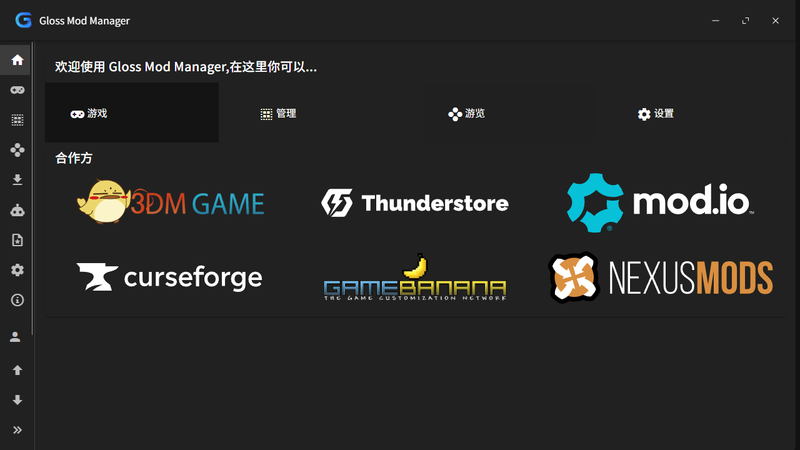The image size is (800, 450).
Task: Open the starred file icon in sidebar
Action: coord(17,240)
